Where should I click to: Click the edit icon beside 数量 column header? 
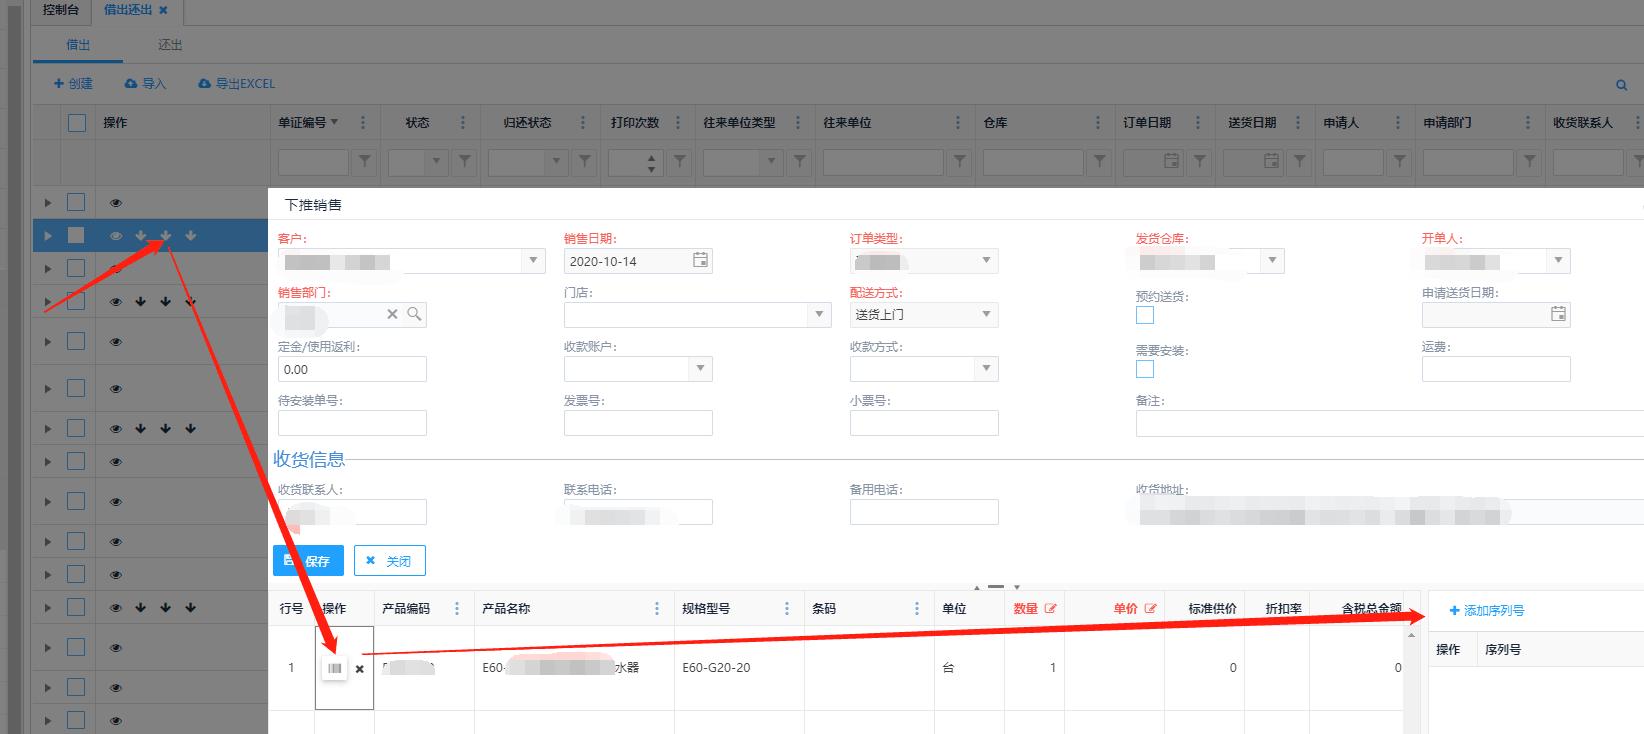pyautogui.click(x=1050, y=608)
